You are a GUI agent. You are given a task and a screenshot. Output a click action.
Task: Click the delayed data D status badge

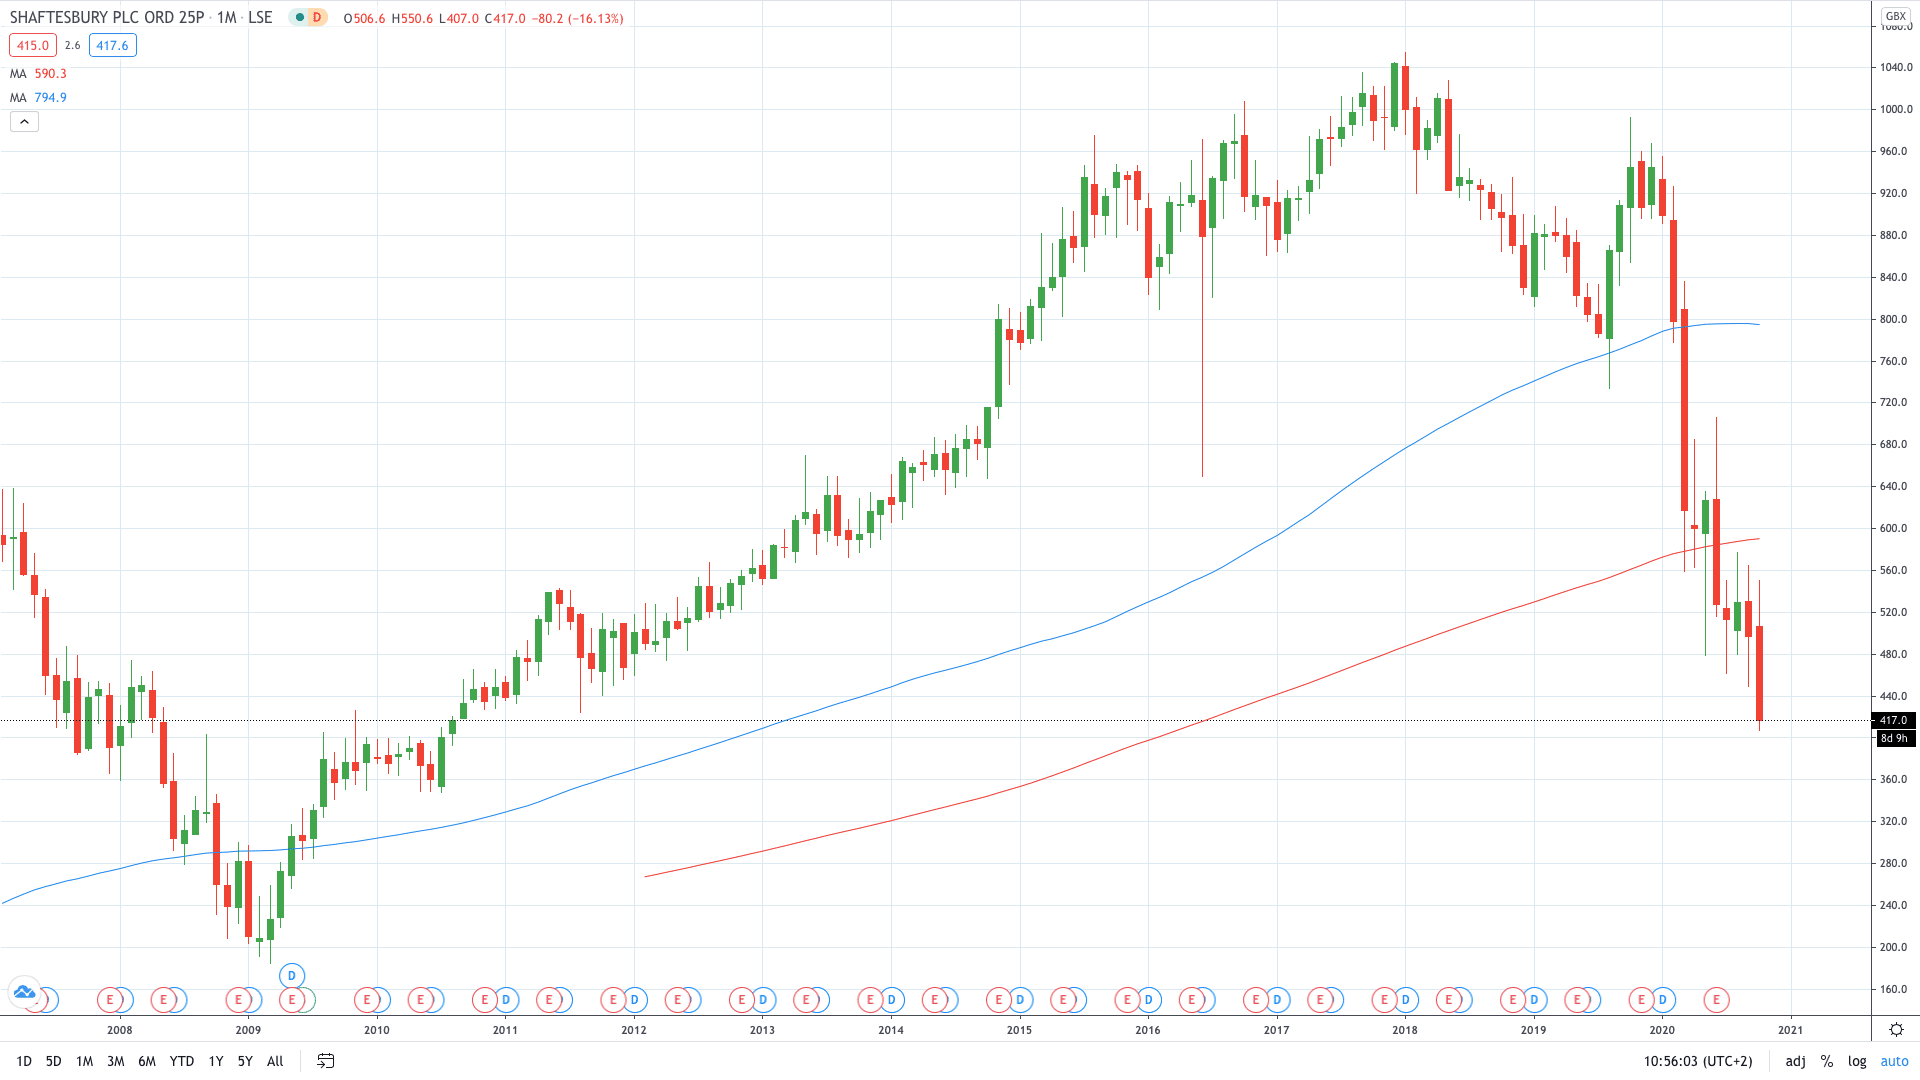317,18
